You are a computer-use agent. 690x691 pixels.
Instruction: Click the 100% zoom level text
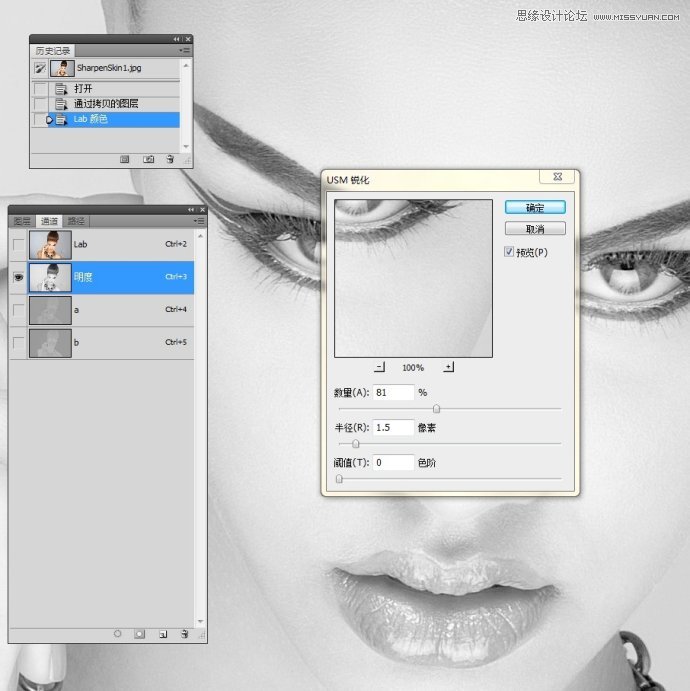click(x=413, y=368)
